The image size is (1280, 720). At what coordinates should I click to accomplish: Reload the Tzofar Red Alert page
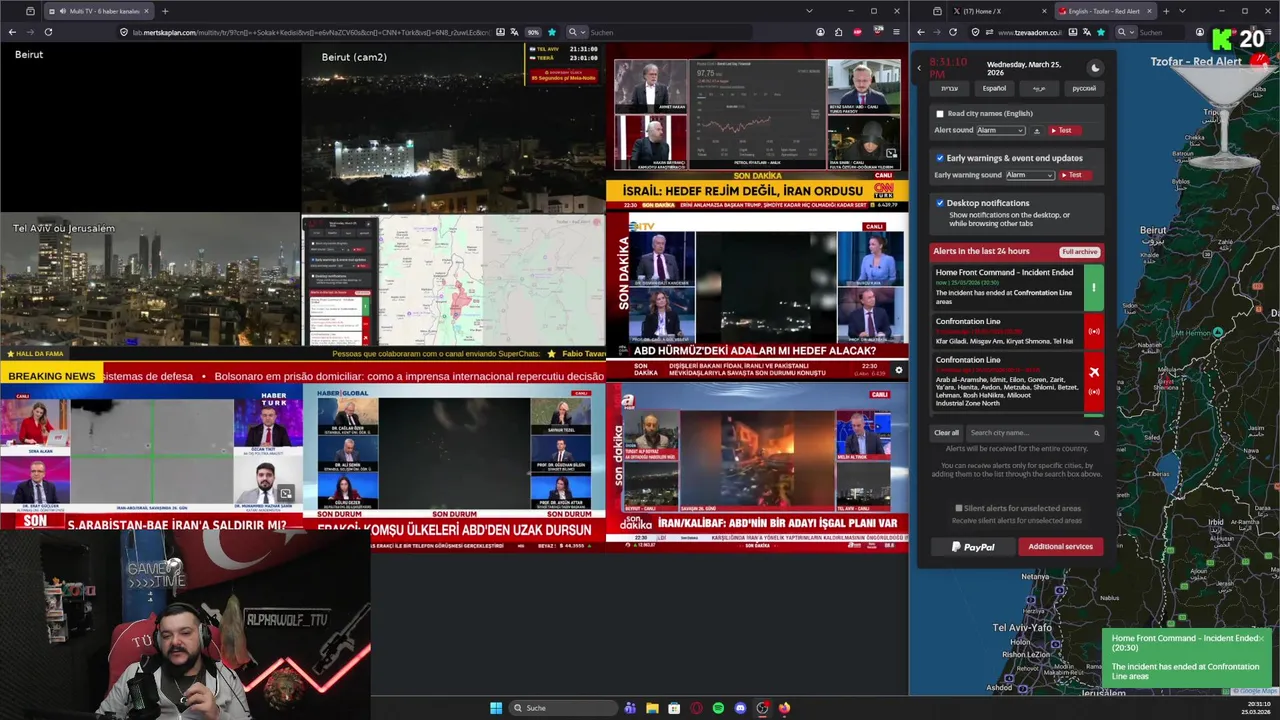click(953, 32)
